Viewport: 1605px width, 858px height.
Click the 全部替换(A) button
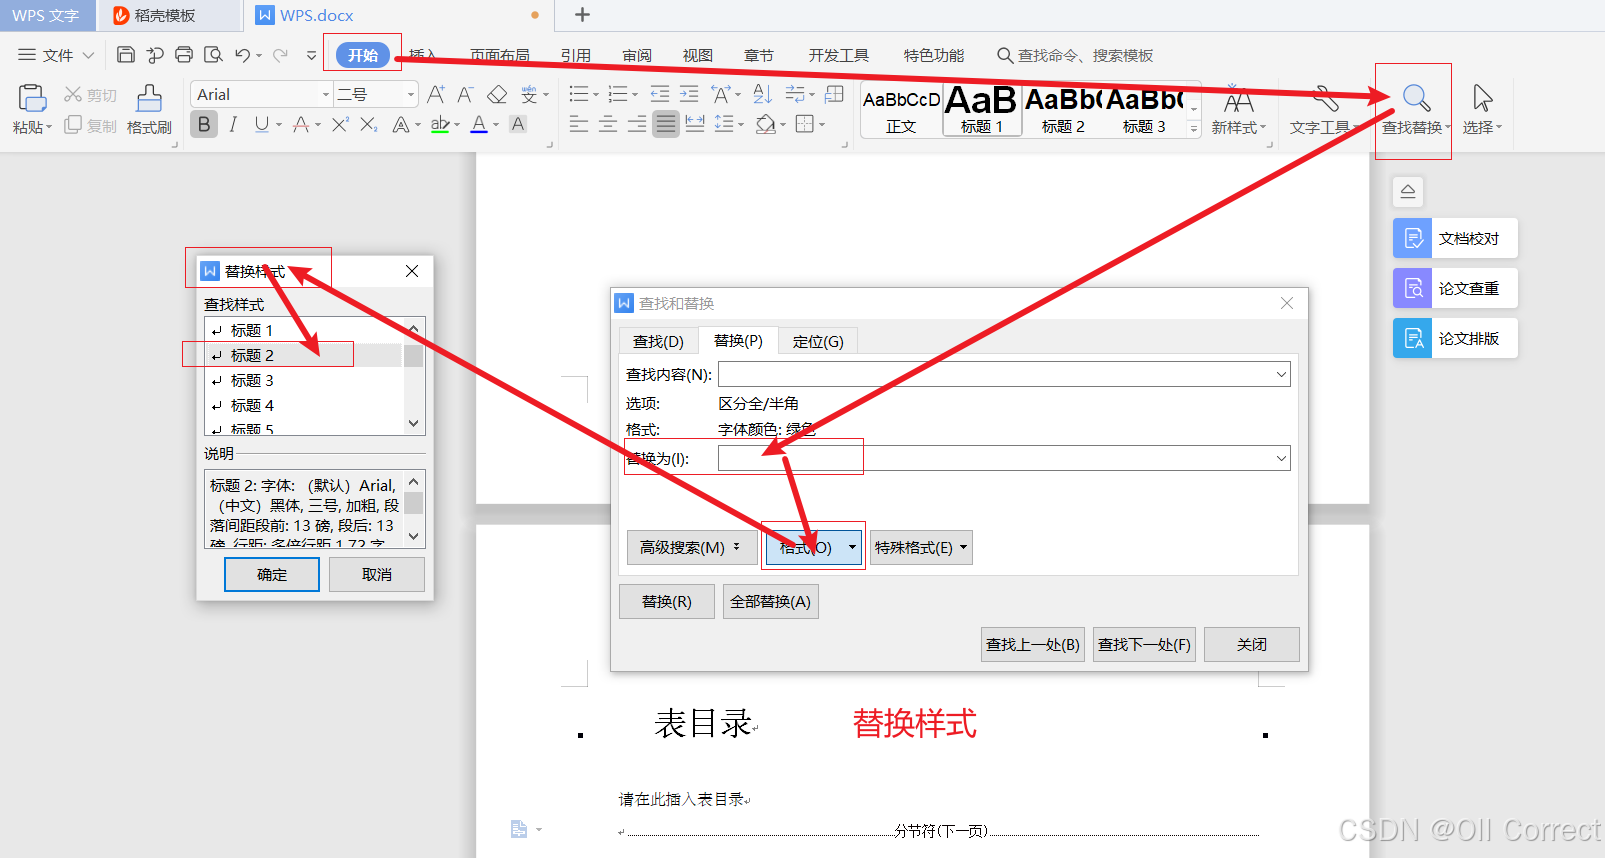coord(769,602)
